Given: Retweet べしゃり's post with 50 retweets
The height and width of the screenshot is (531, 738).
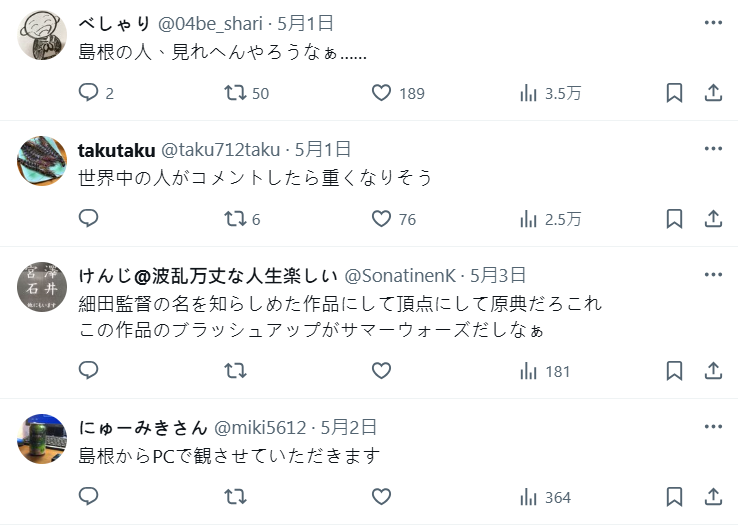Looking at the screenshot, I should coord(235,93).
